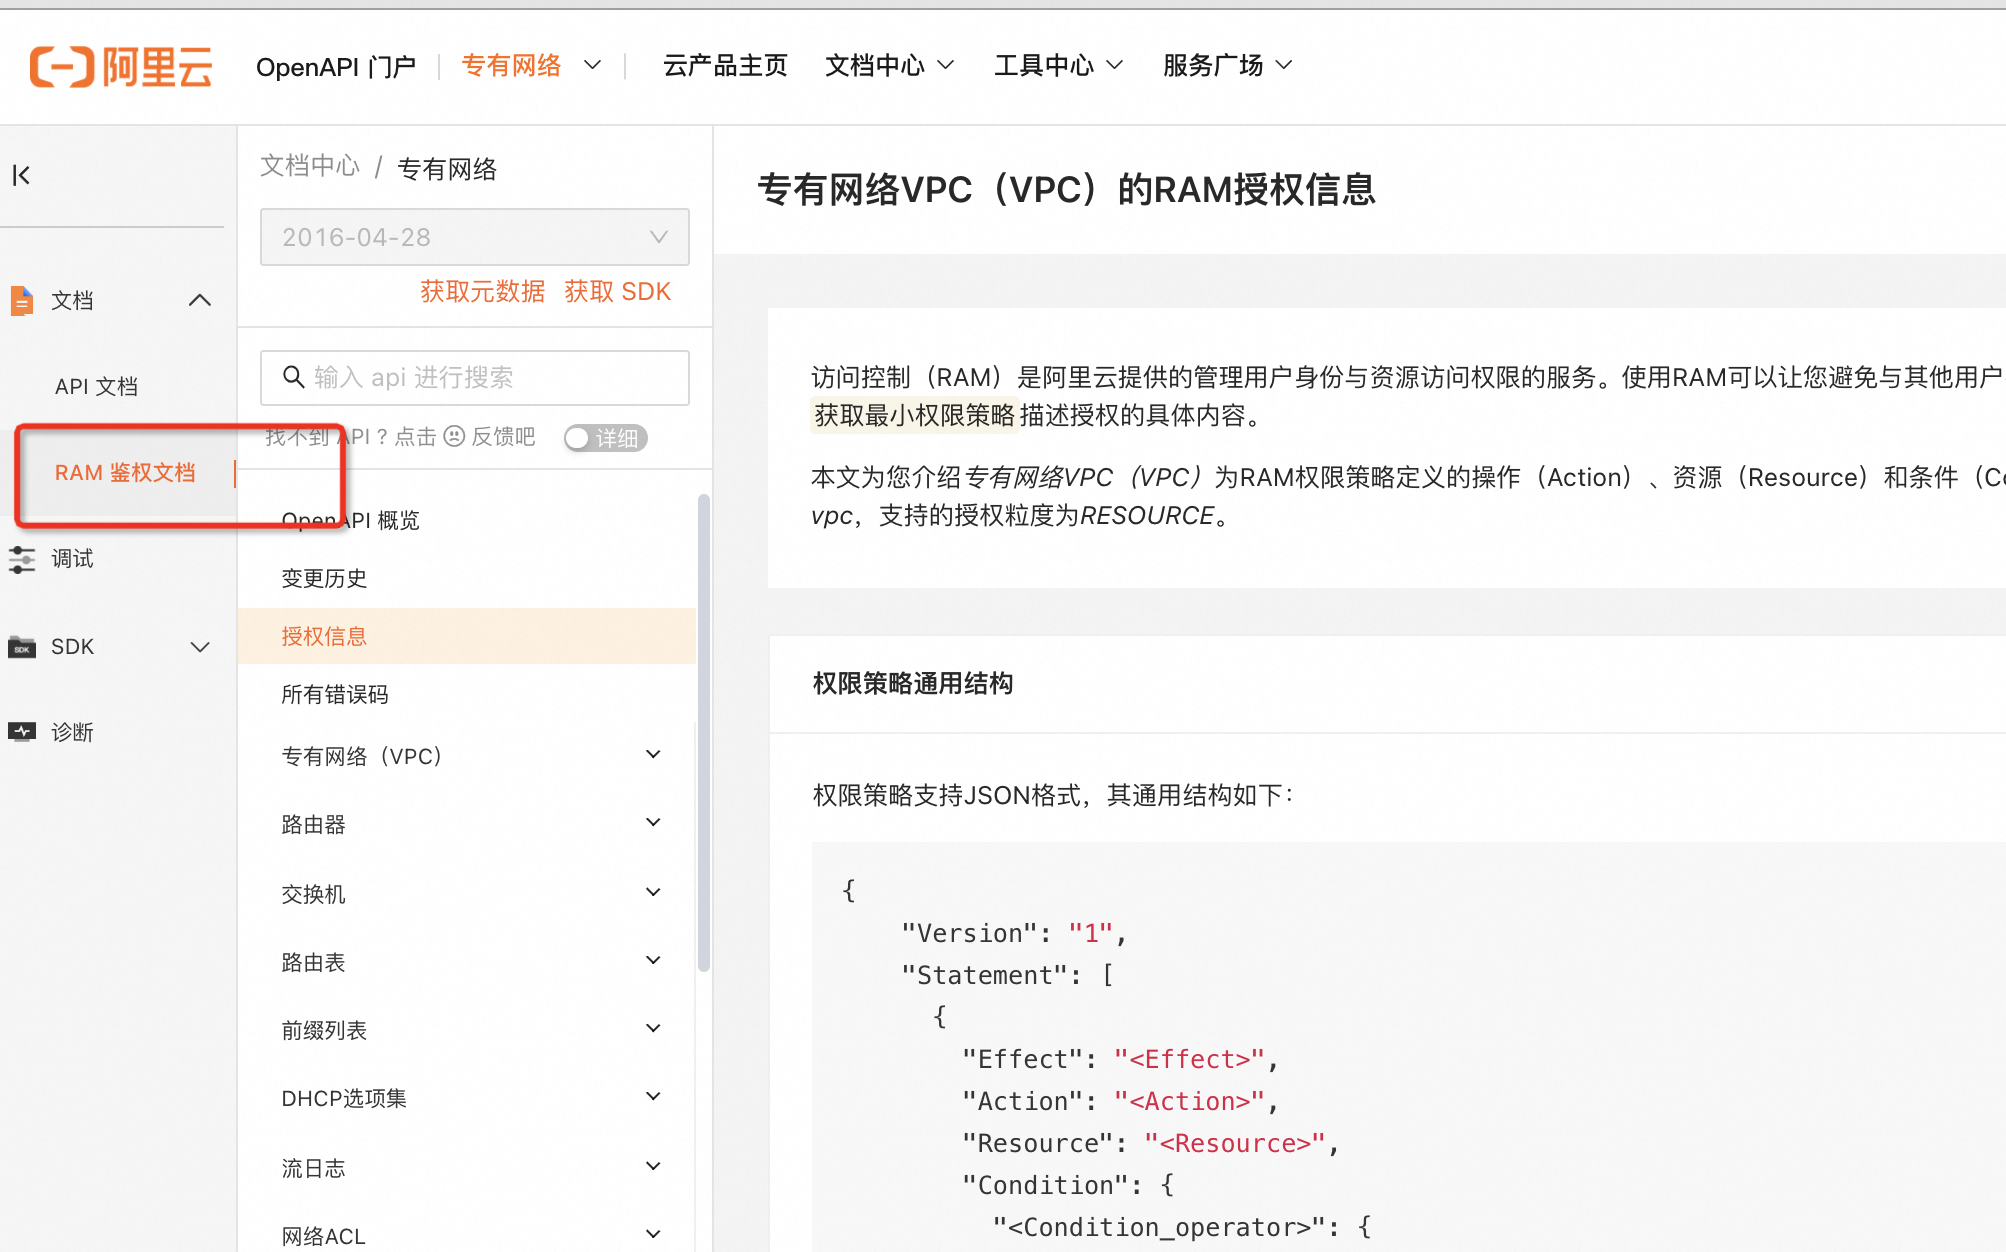
Task: Click the 找不到 API？点击反馈吧 feedback link
Action: [x=400, y=437]
